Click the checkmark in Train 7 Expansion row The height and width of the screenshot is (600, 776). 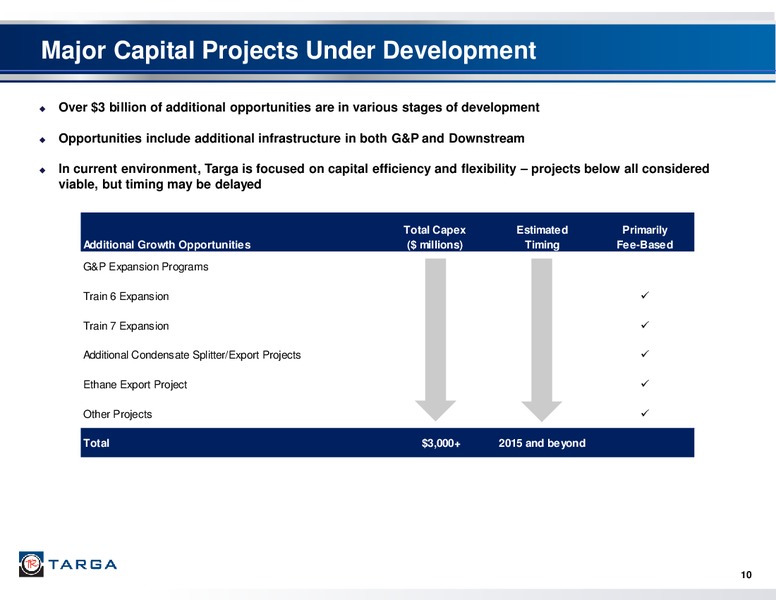pos(645,325)
